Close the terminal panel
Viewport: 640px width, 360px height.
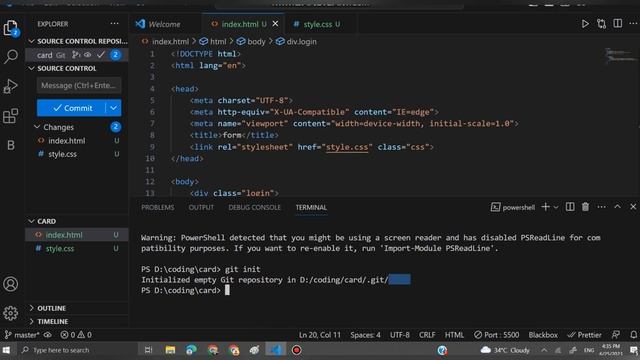coord(633,207)
